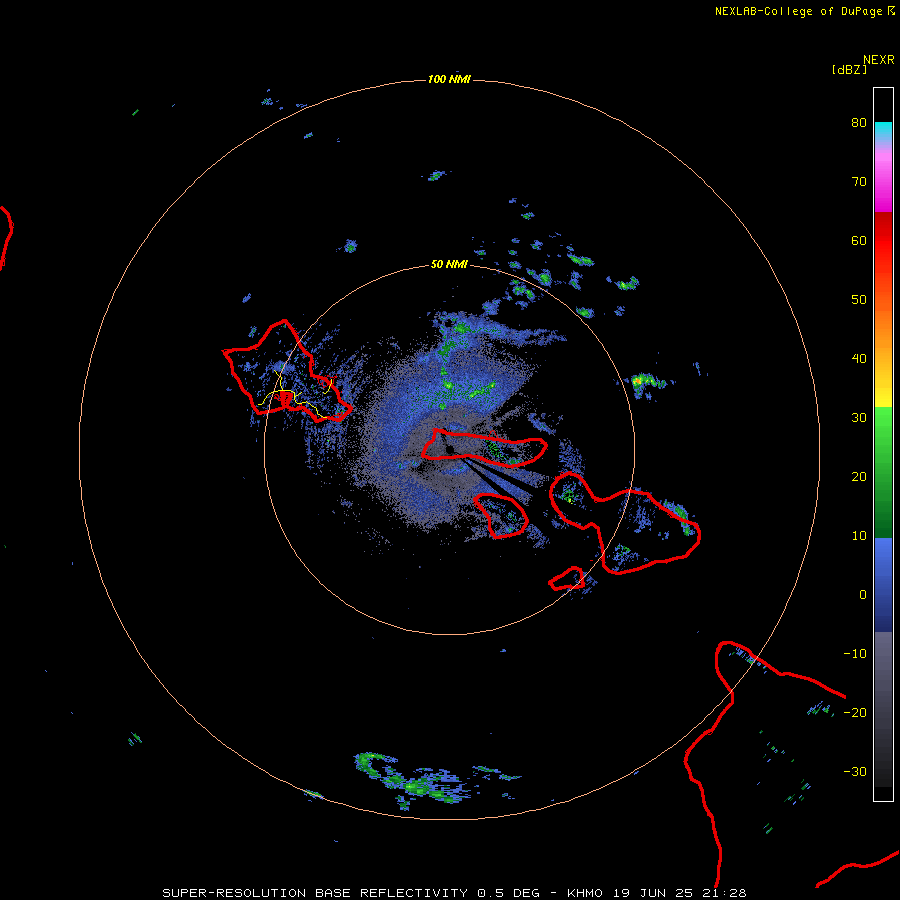Click the [dBZ] unit label
The image size is (900, 900).
pos(849,69)
